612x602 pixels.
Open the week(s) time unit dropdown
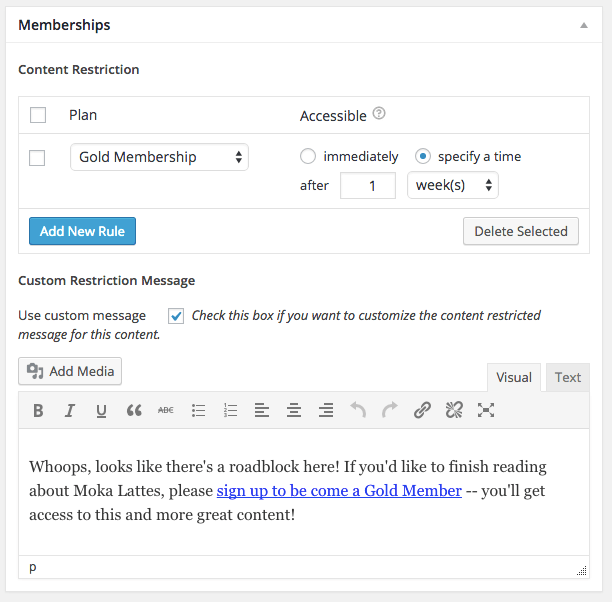[x=452, y=185]
